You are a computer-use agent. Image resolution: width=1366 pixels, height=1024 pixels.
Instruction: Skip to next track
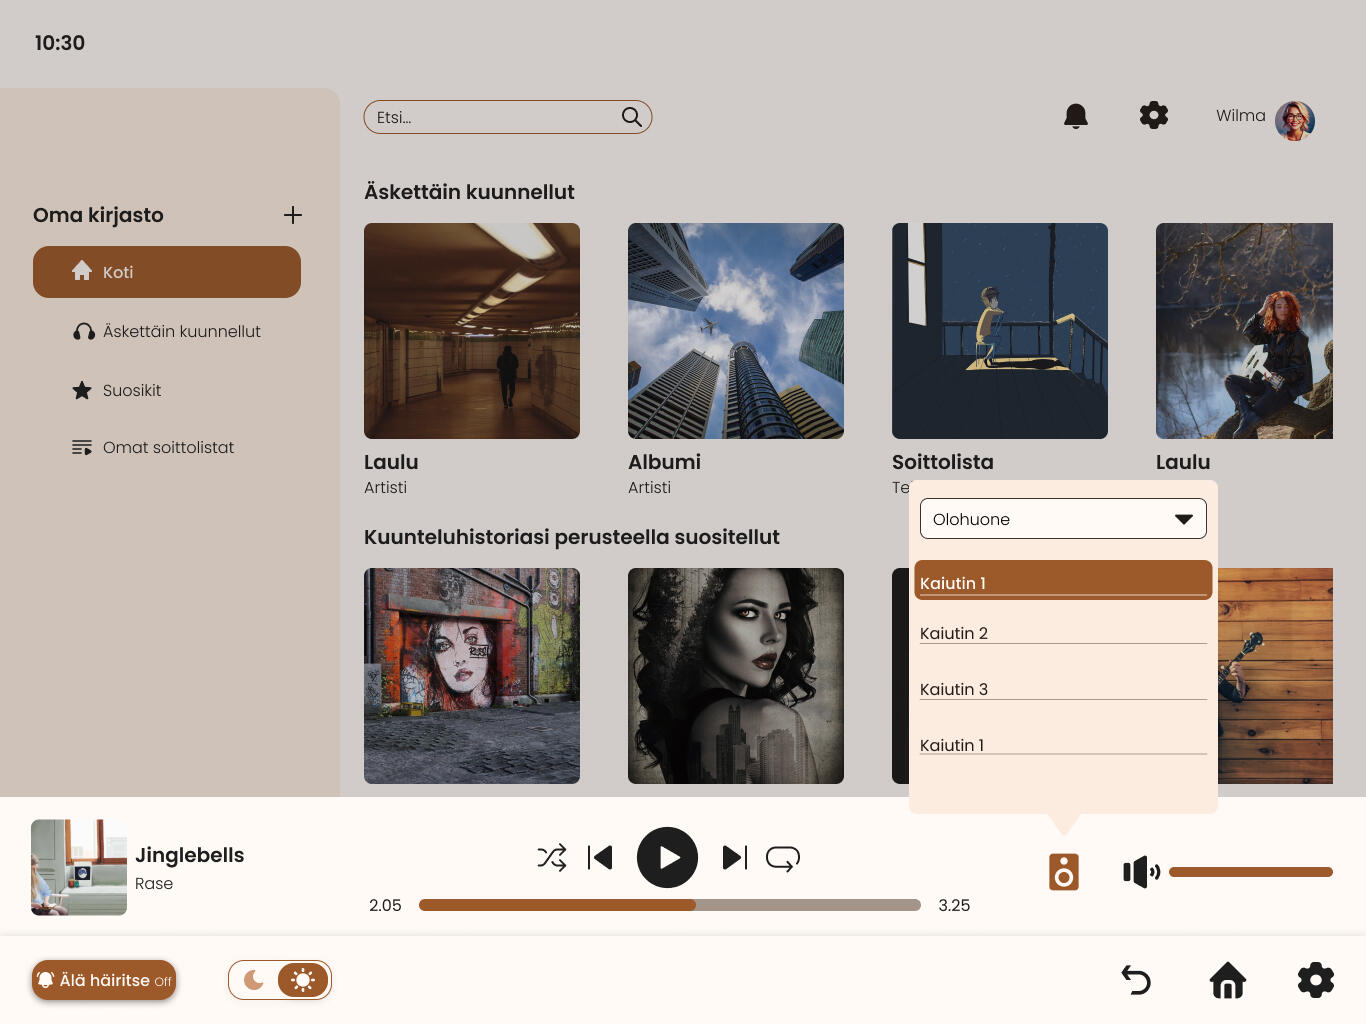tap(735, 857)
